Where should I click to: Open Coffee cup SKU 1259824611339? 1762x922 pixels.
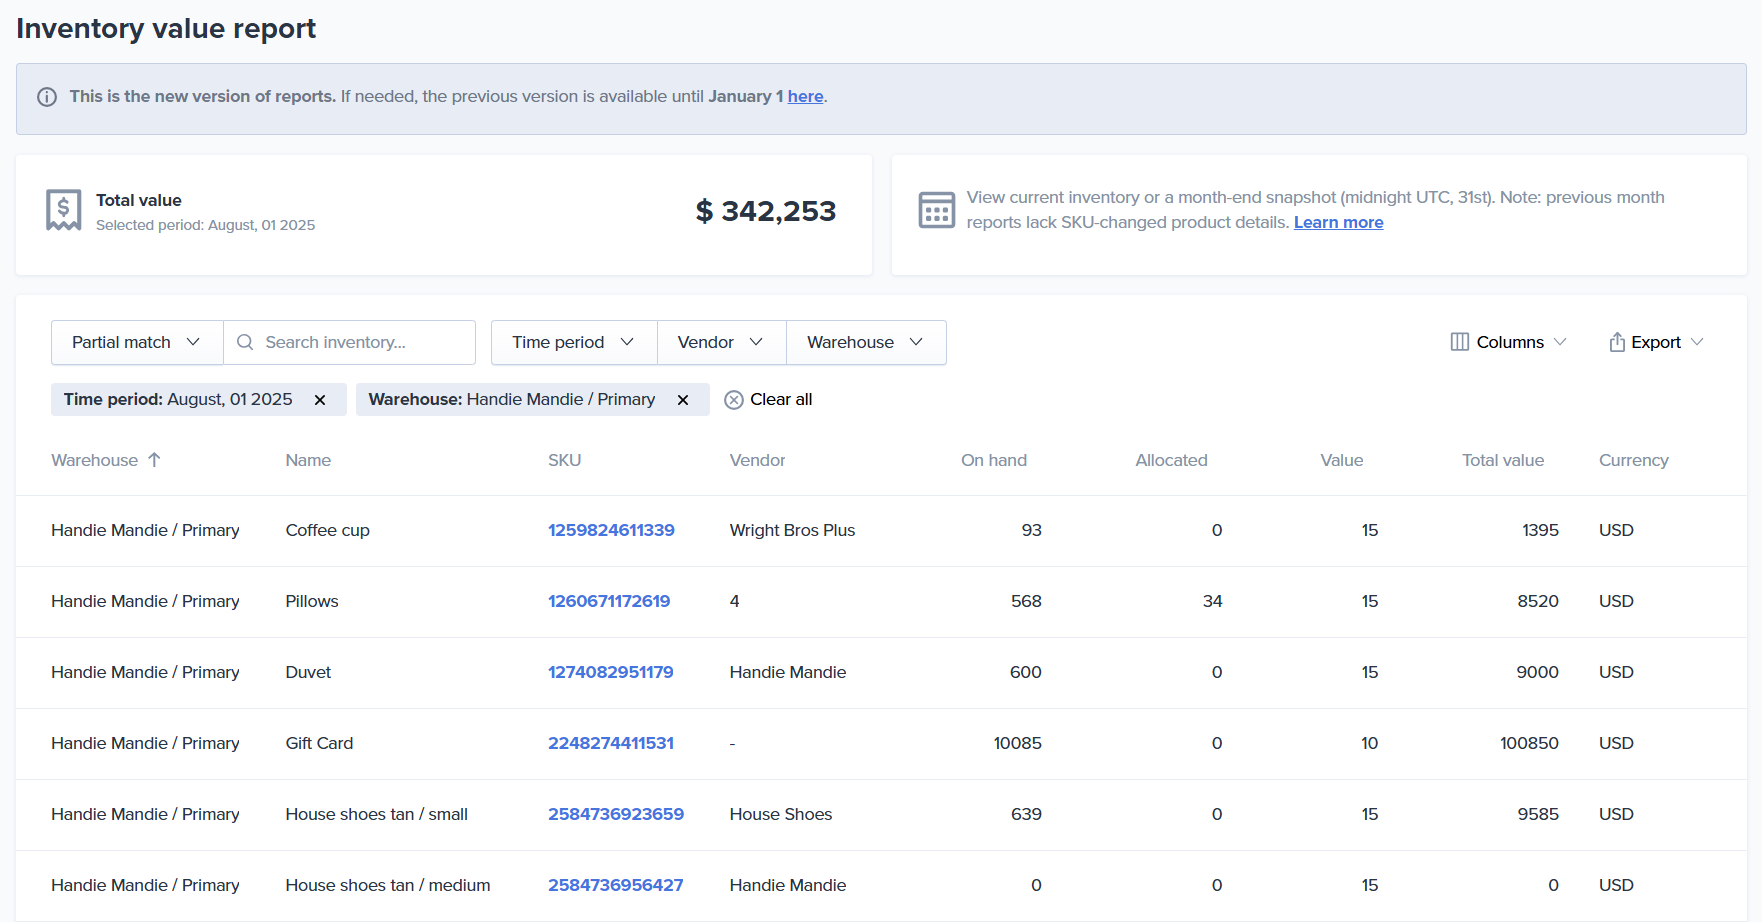tap(611, 530)
